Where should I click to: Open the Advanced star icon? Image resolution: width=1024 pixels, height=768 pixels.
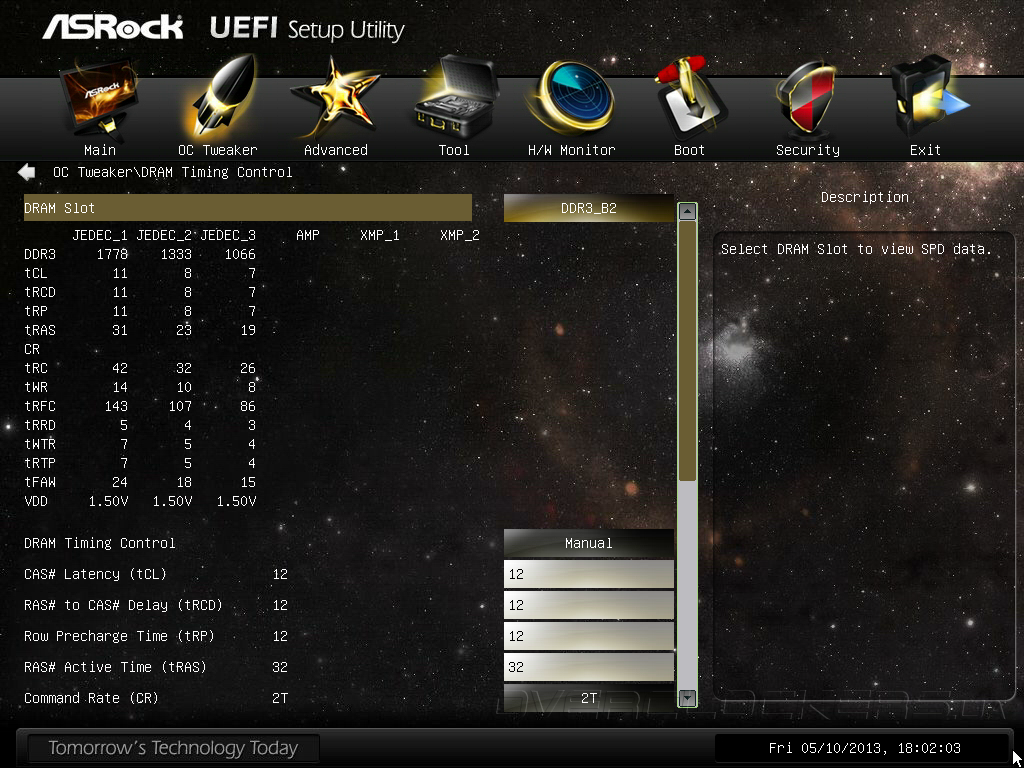(336, 98)
